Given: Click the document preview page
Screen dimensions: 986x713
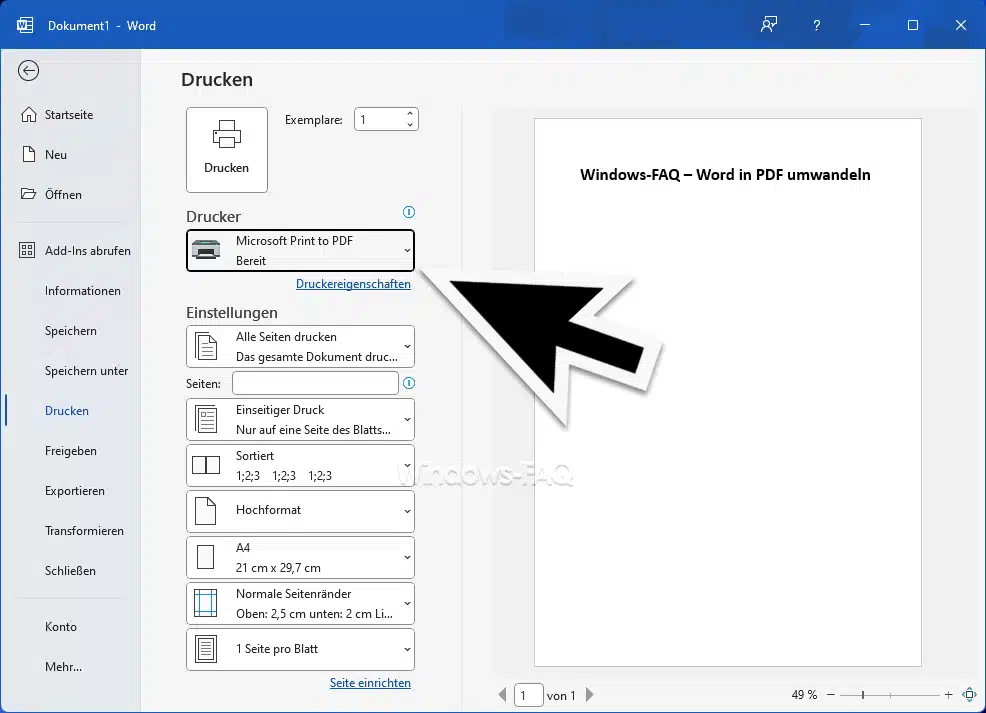Looking at the screenshot, I should pyautogui.click(x=728, y=392).
